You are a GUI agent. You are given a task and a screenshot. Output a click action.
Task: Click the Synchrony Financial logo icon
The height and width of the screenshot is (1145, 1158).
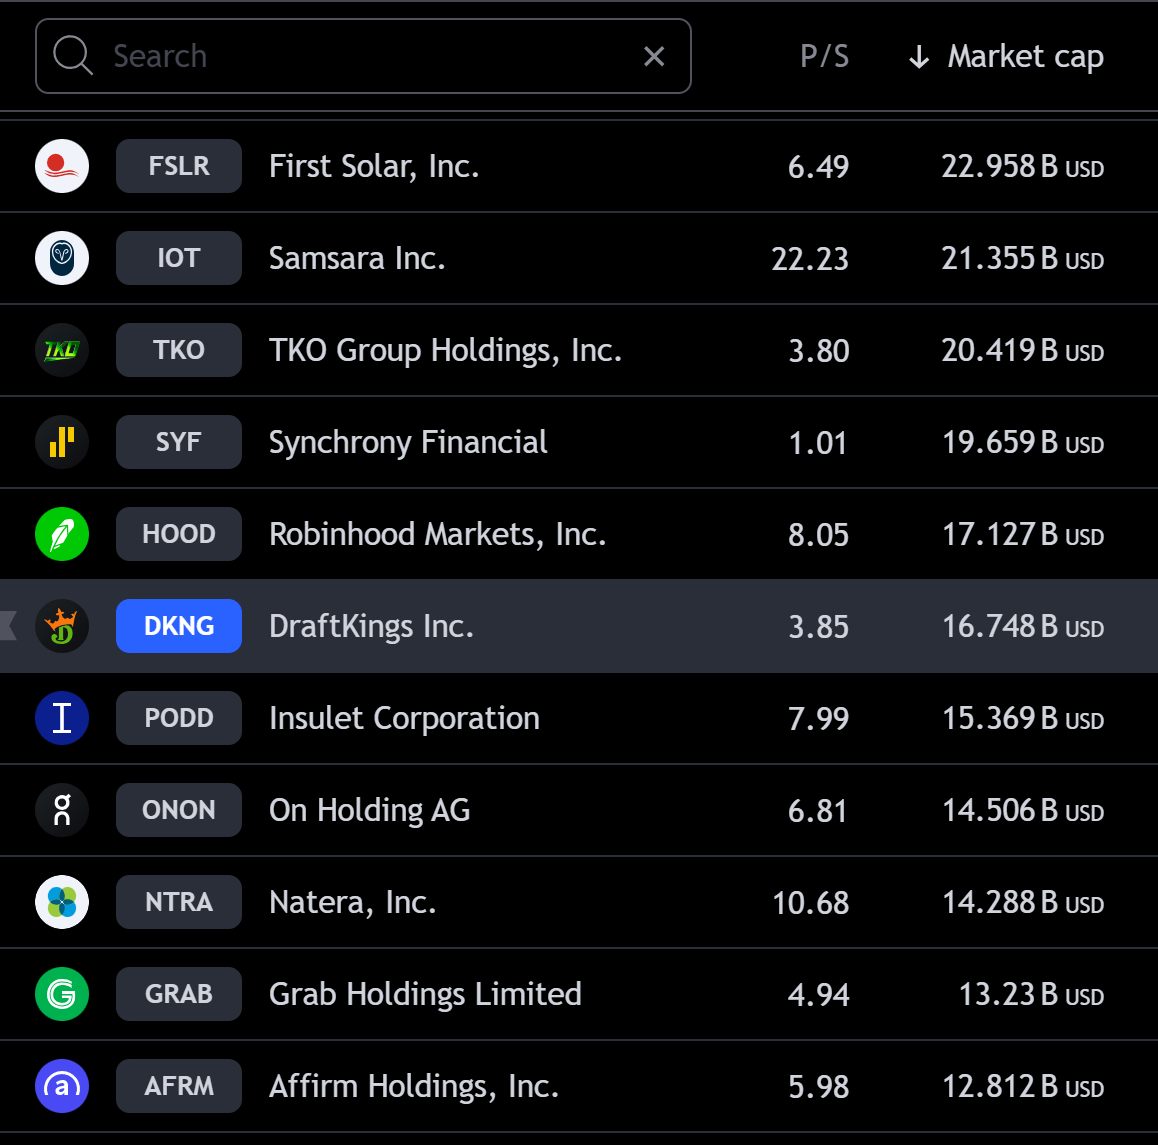[62, 442]
